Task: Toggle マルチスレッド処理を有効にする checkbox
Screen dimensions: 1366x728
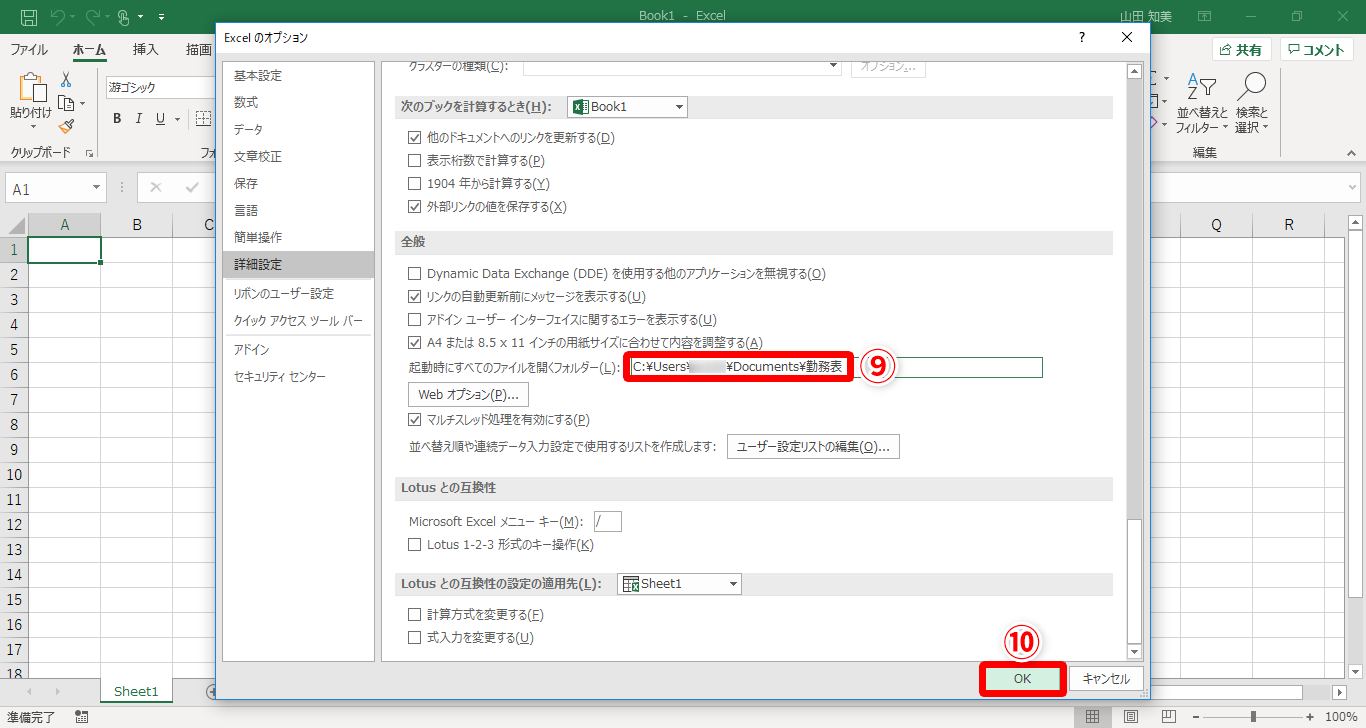Action: click(x=415, y=420)
